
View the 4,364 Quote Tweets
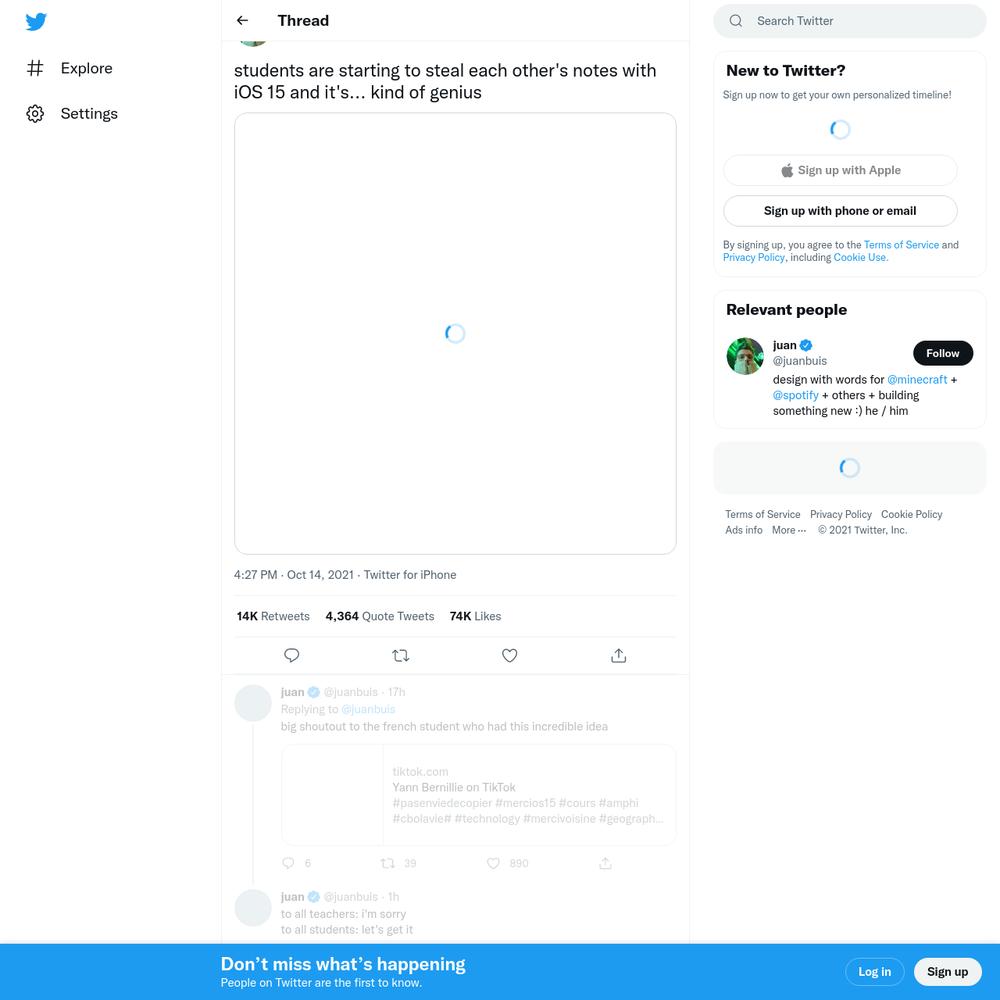tap(379, 616)
